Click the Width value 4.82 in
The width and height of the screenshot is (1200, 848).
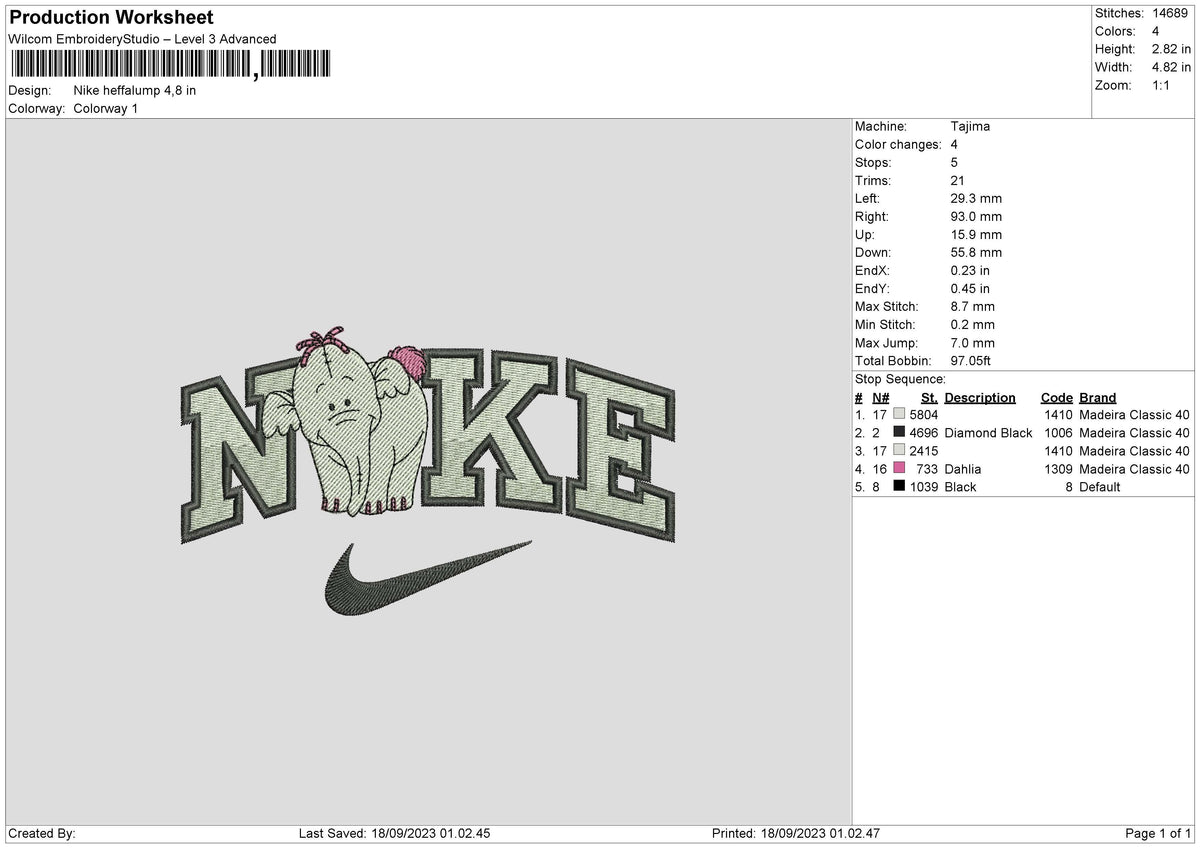1169,67
